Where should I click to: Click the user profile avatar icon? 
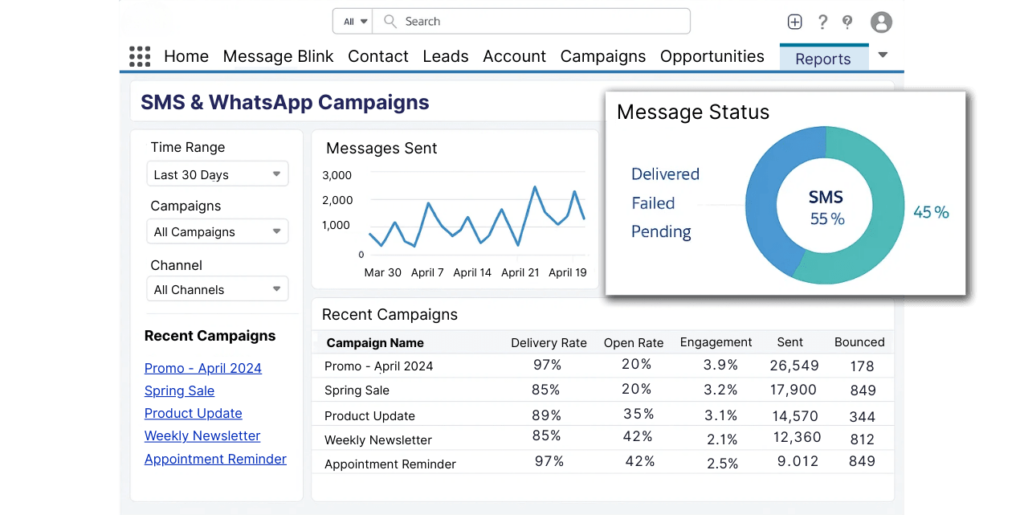[881, 22]
